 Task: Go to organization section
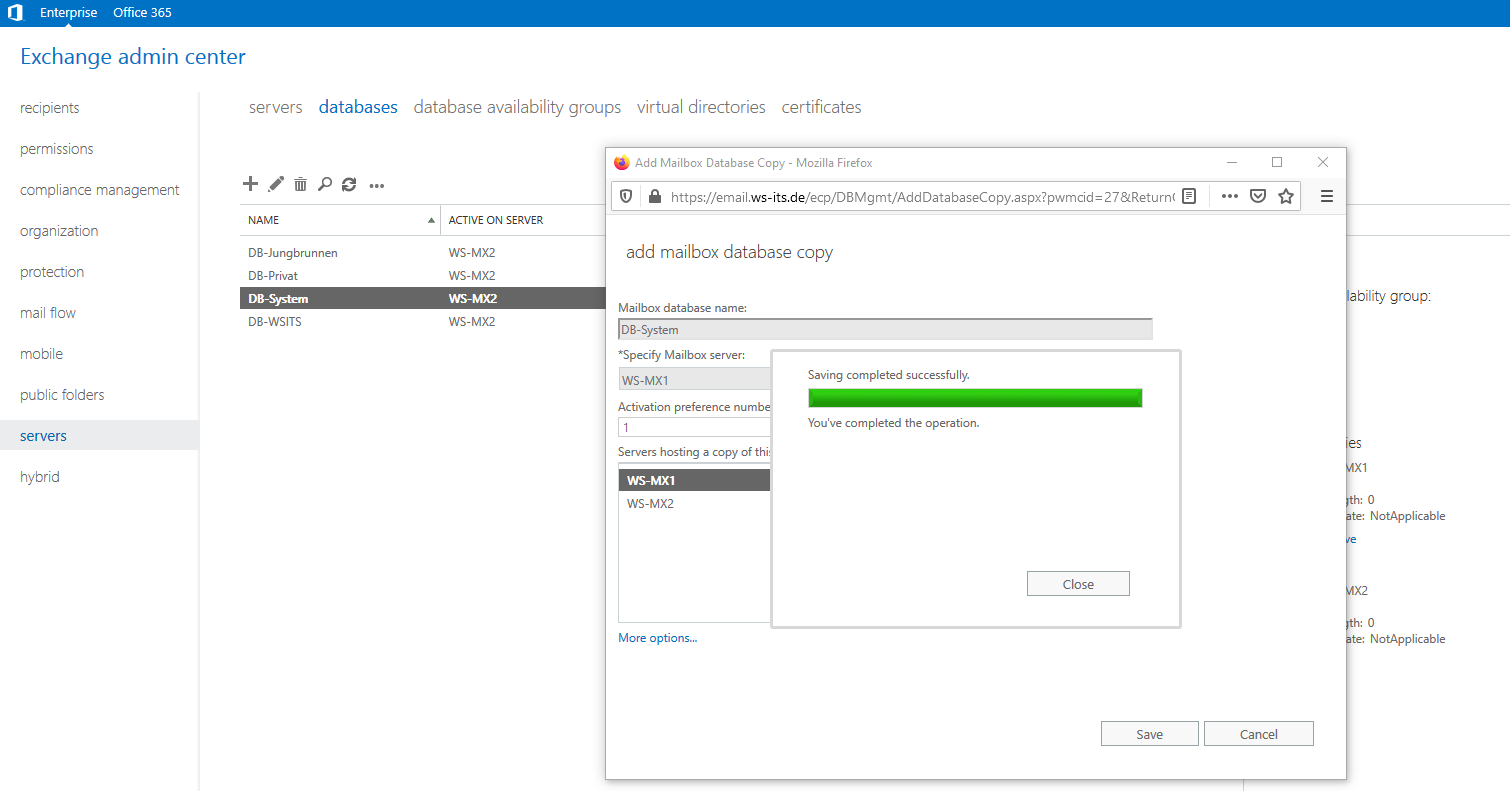click(59, 231)
